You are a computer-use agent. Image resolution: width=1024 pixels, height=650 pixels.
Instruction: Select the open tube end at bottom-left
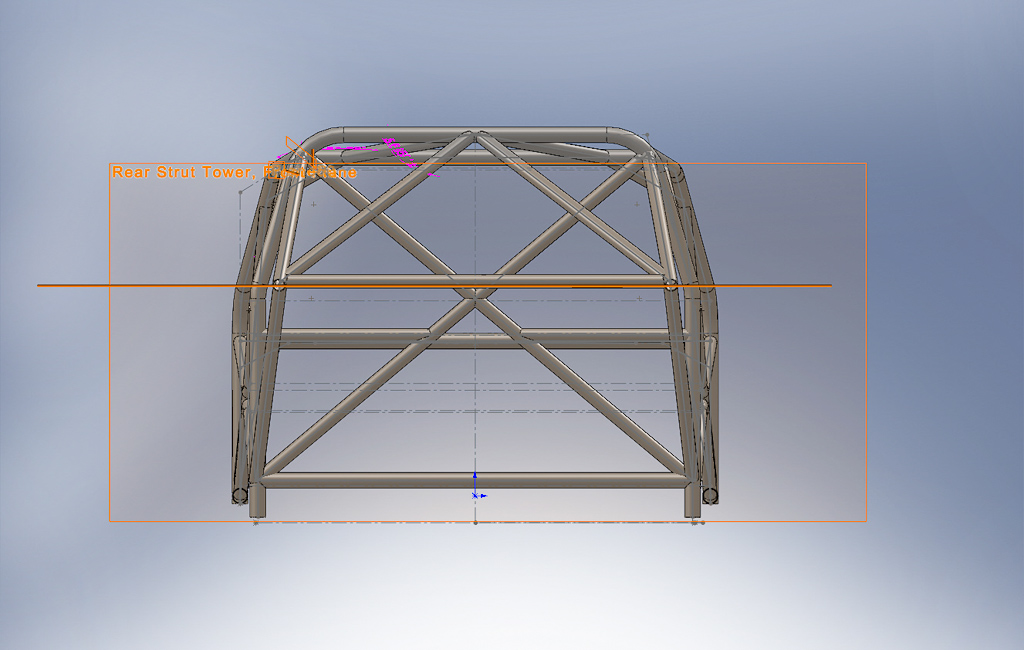pyautogui.click(x=240, y=495)
